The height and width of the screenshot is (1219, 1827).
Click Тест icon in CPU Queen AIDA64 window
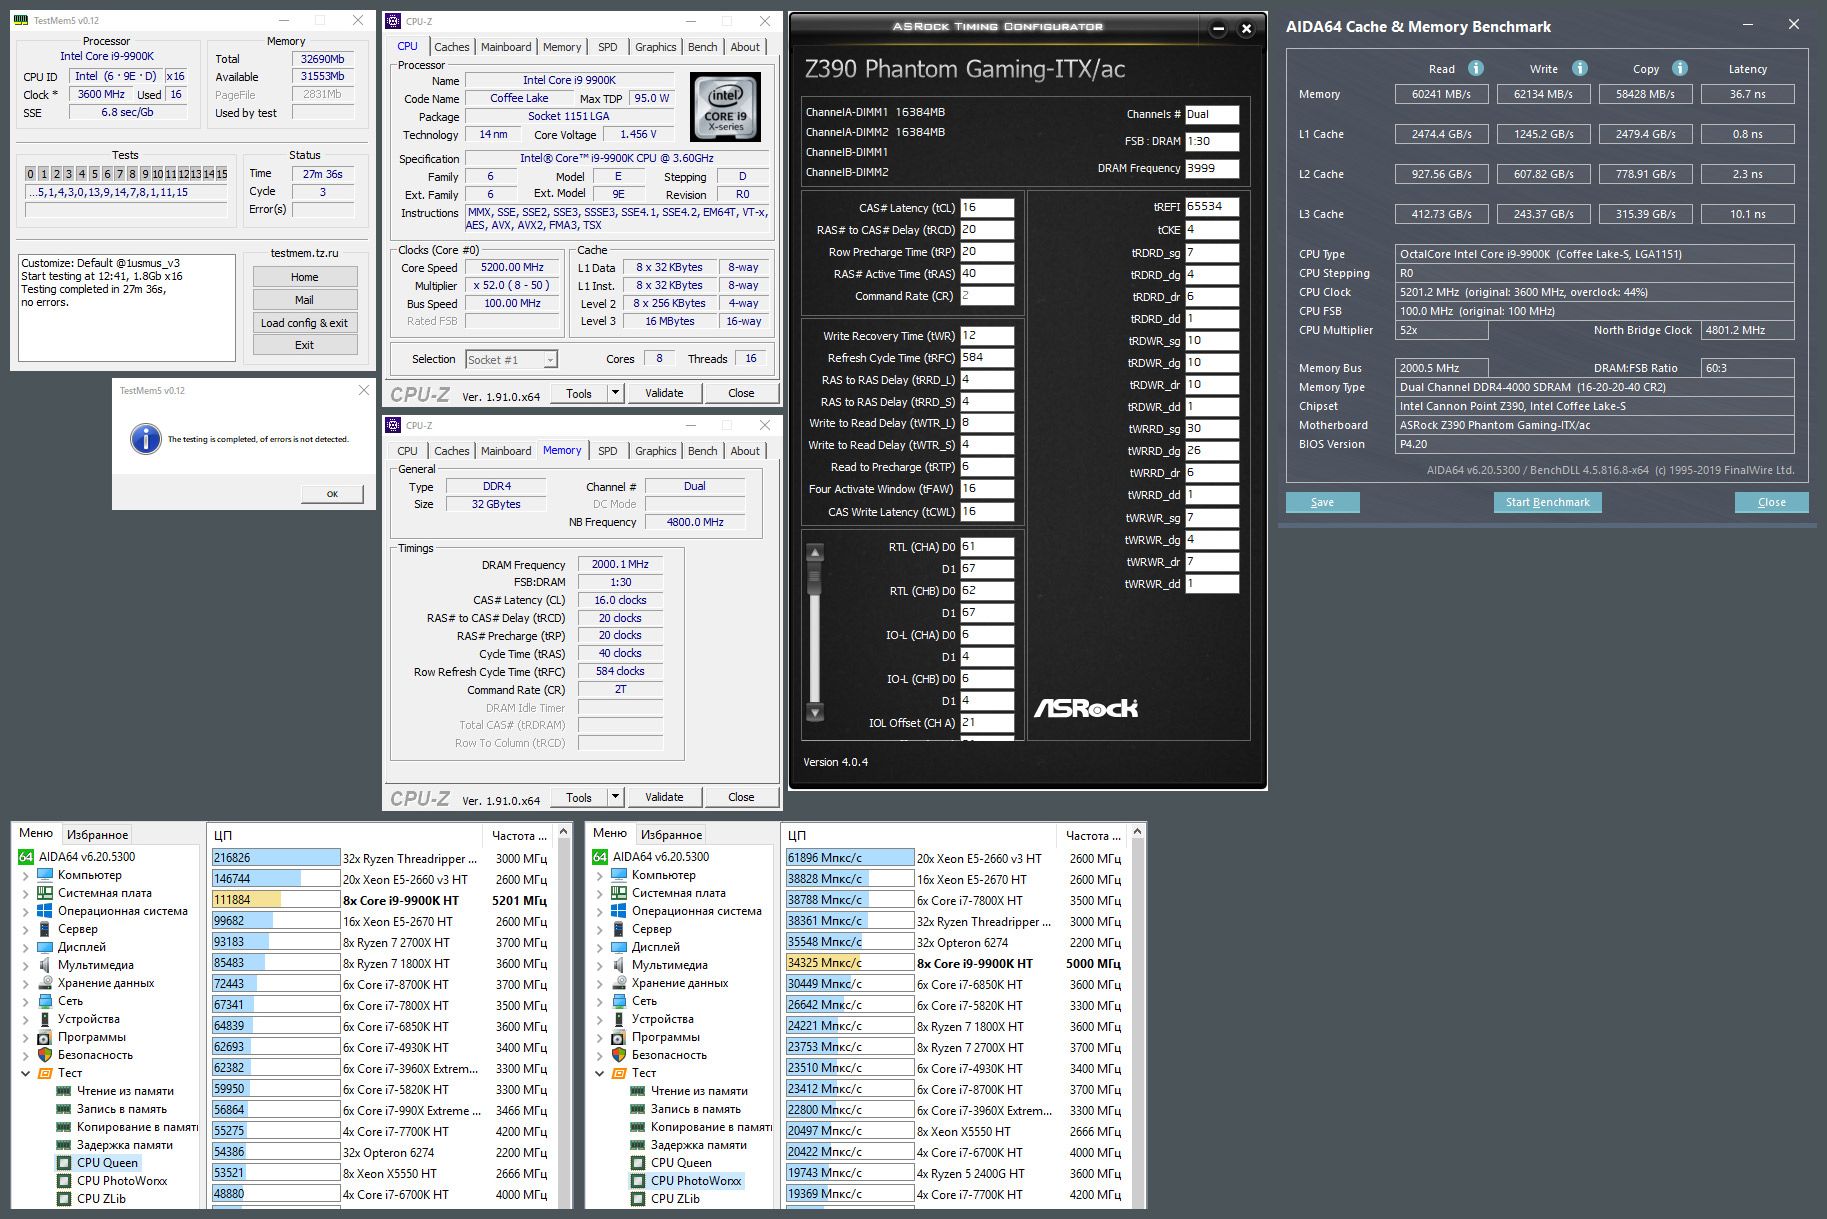[45, 1073]
